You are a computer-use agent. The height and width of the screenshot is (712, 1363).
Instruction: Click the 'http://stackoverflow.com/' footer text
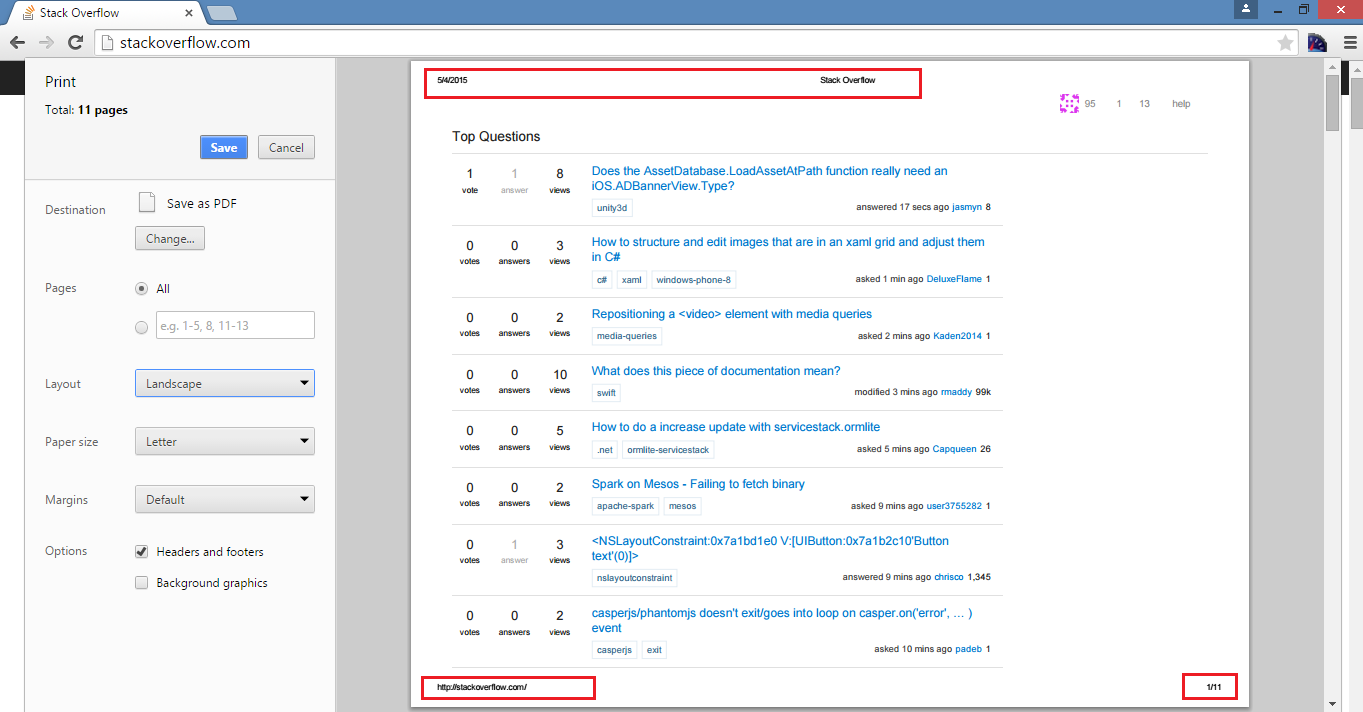click(481, 687)
